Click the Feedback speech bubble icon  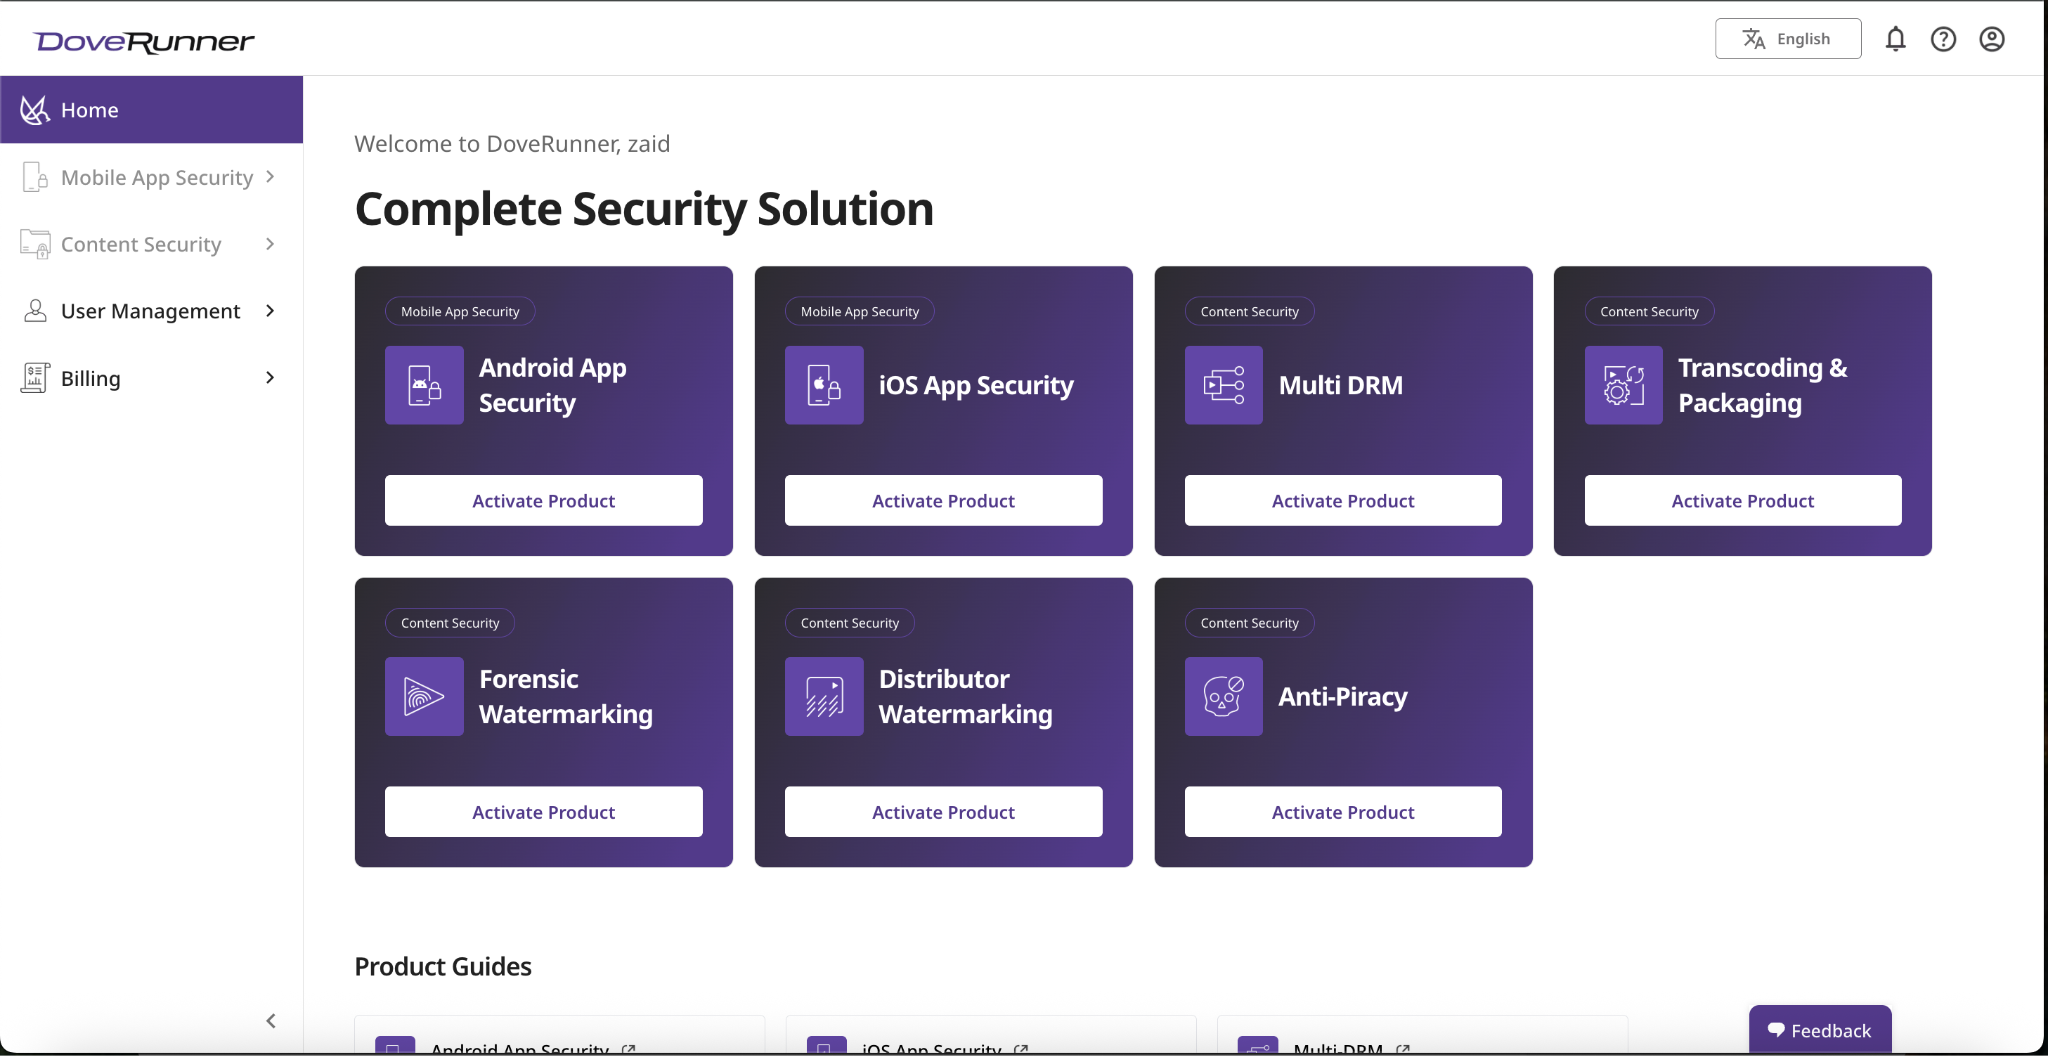point(1776,1030)
